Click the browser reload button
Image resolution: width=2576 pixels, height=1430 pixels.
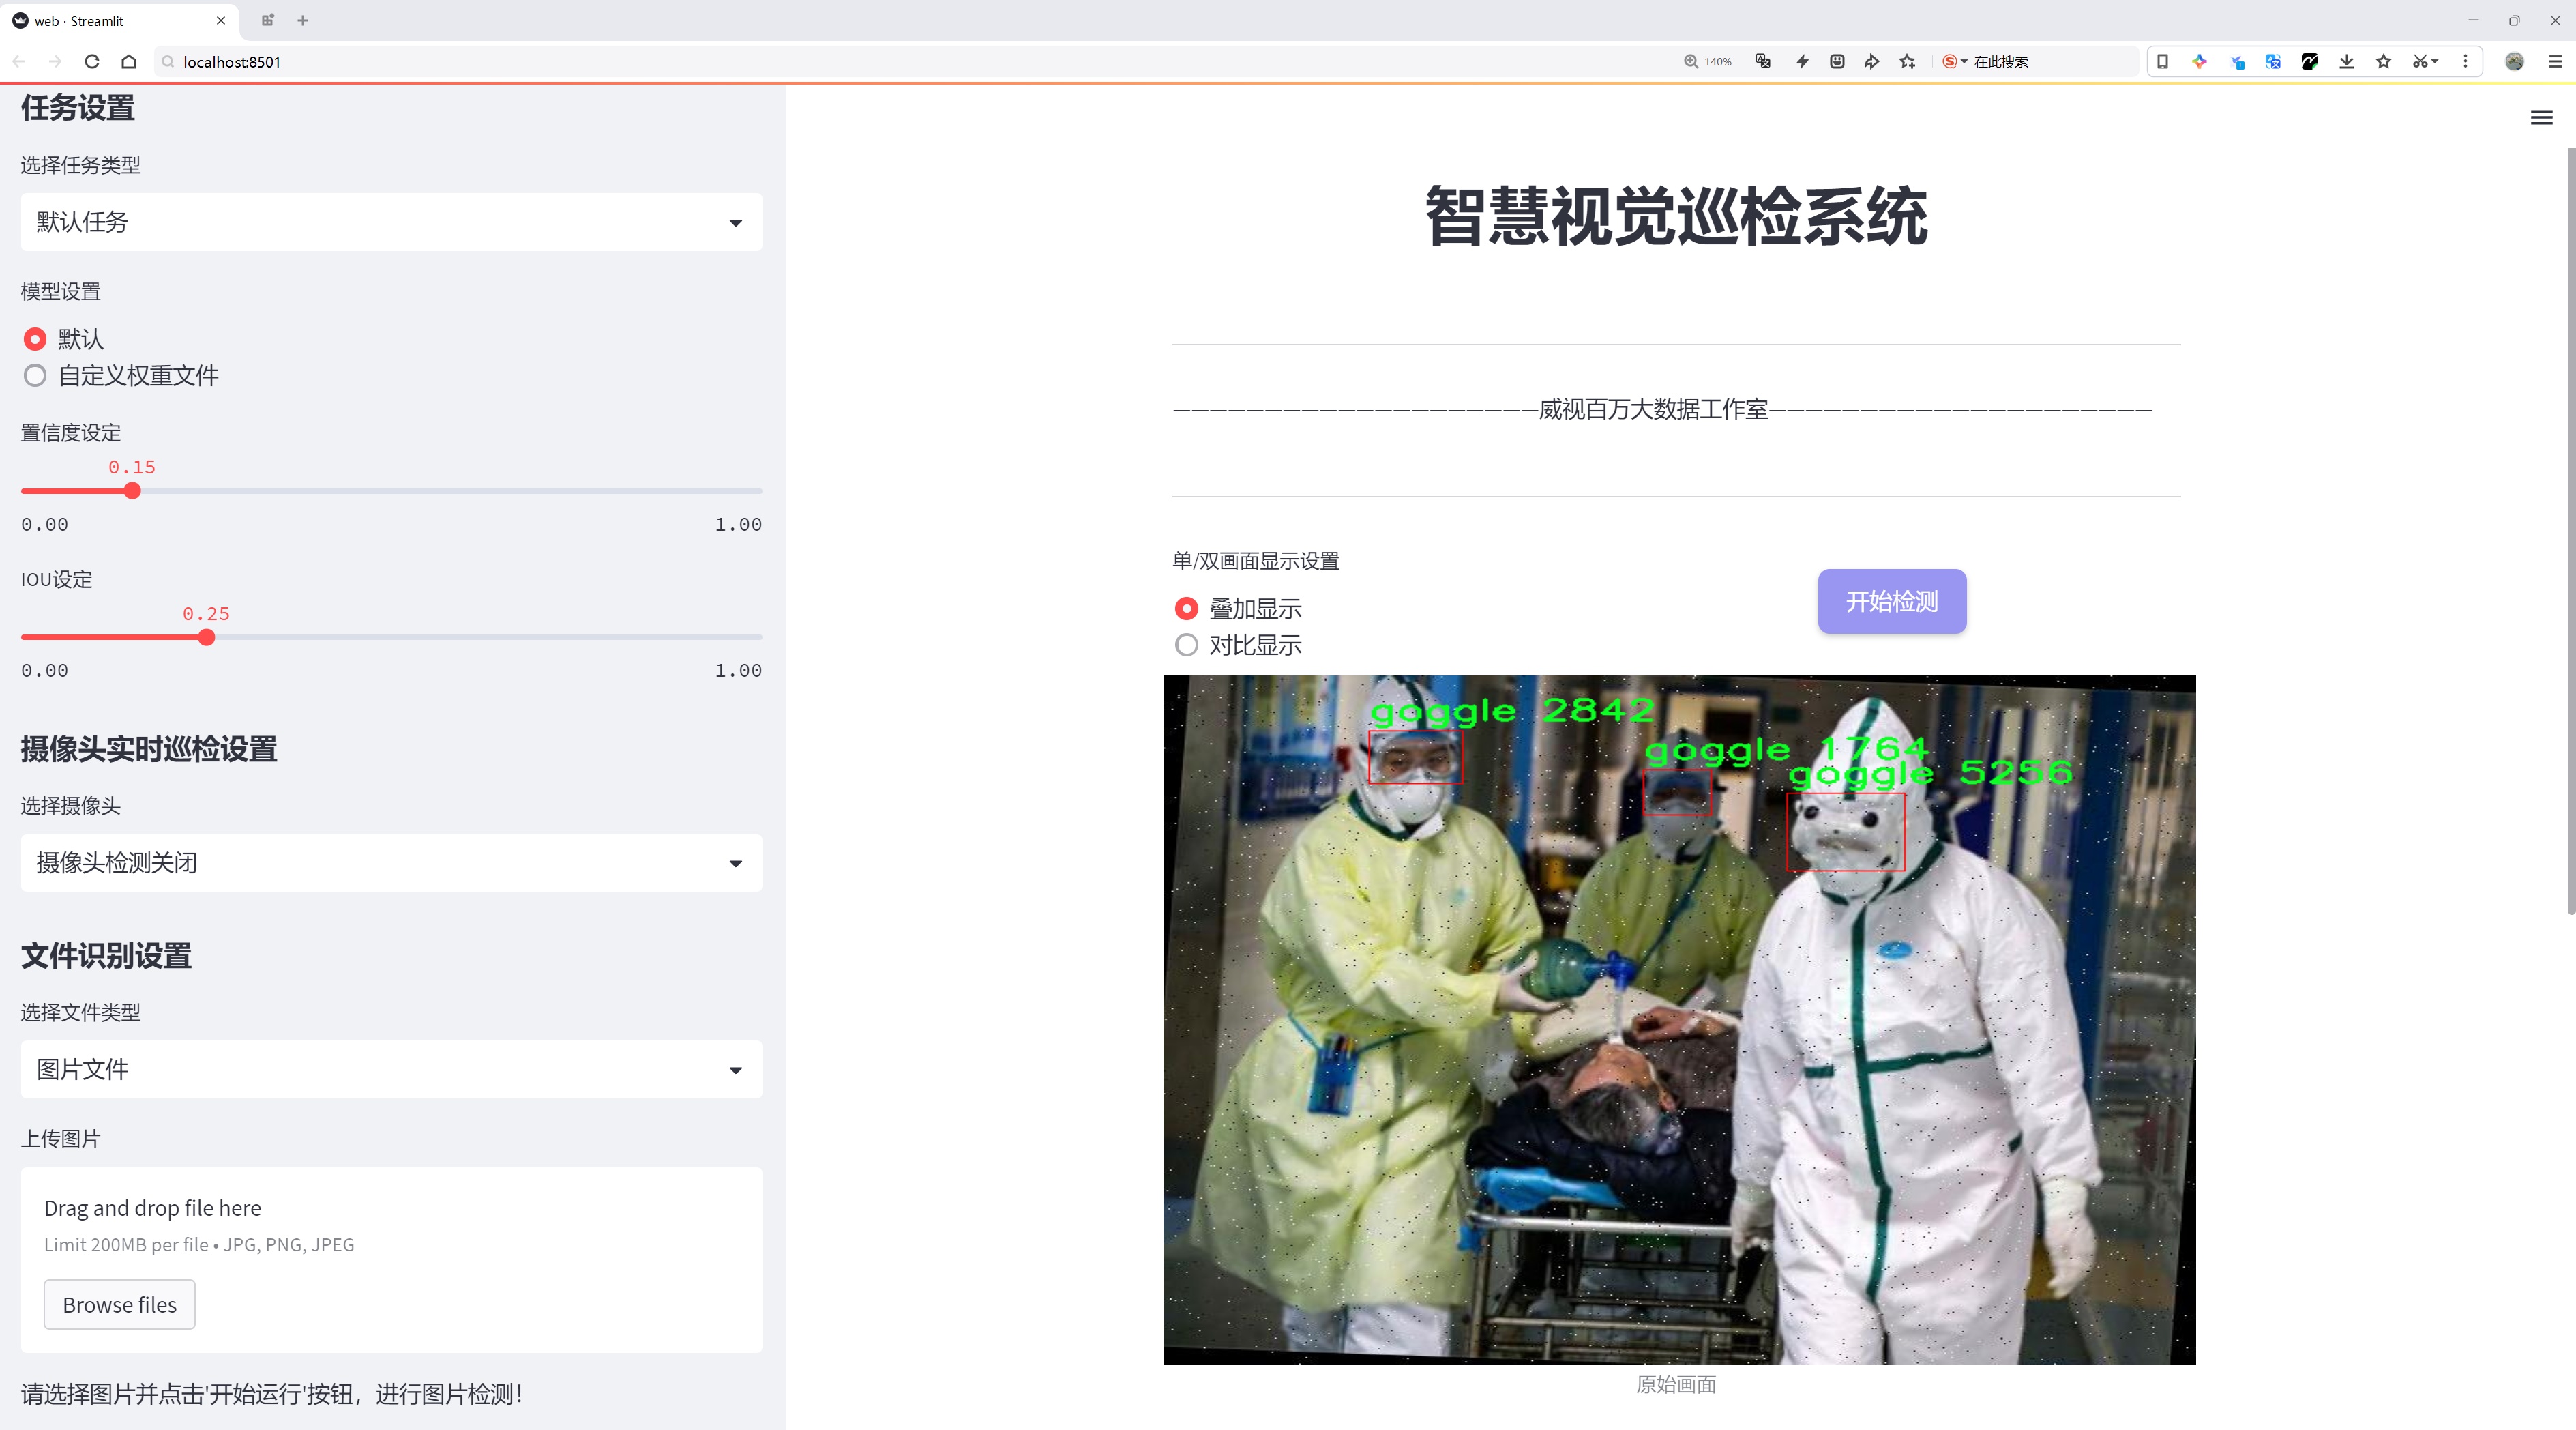pos(92,61)
